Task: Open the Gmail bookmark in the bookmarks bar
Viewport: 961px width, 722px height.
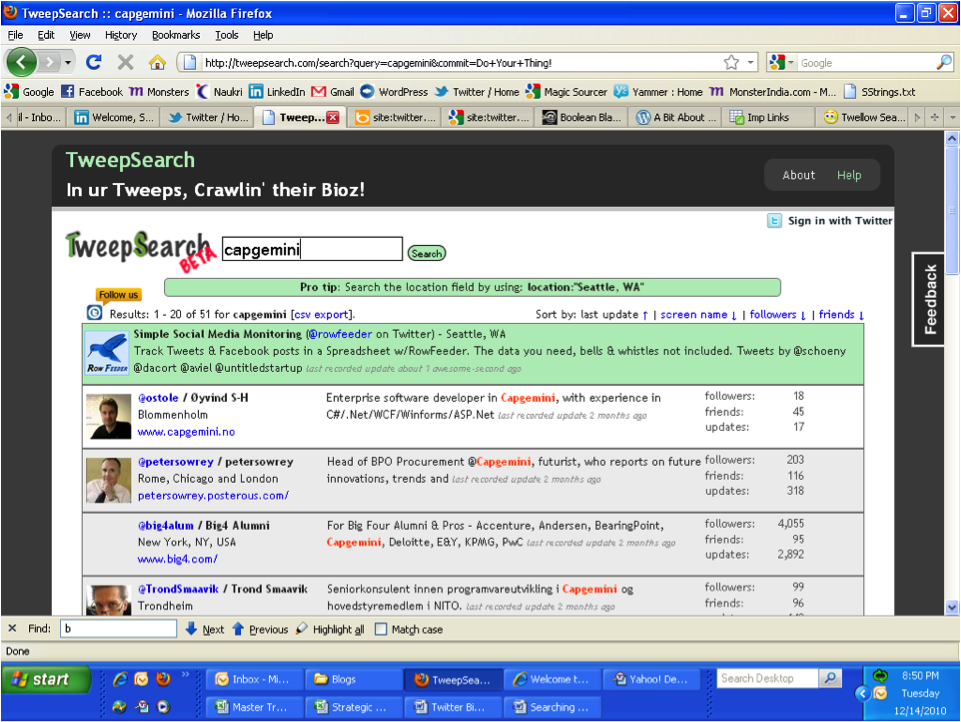Action: point(333,92)
